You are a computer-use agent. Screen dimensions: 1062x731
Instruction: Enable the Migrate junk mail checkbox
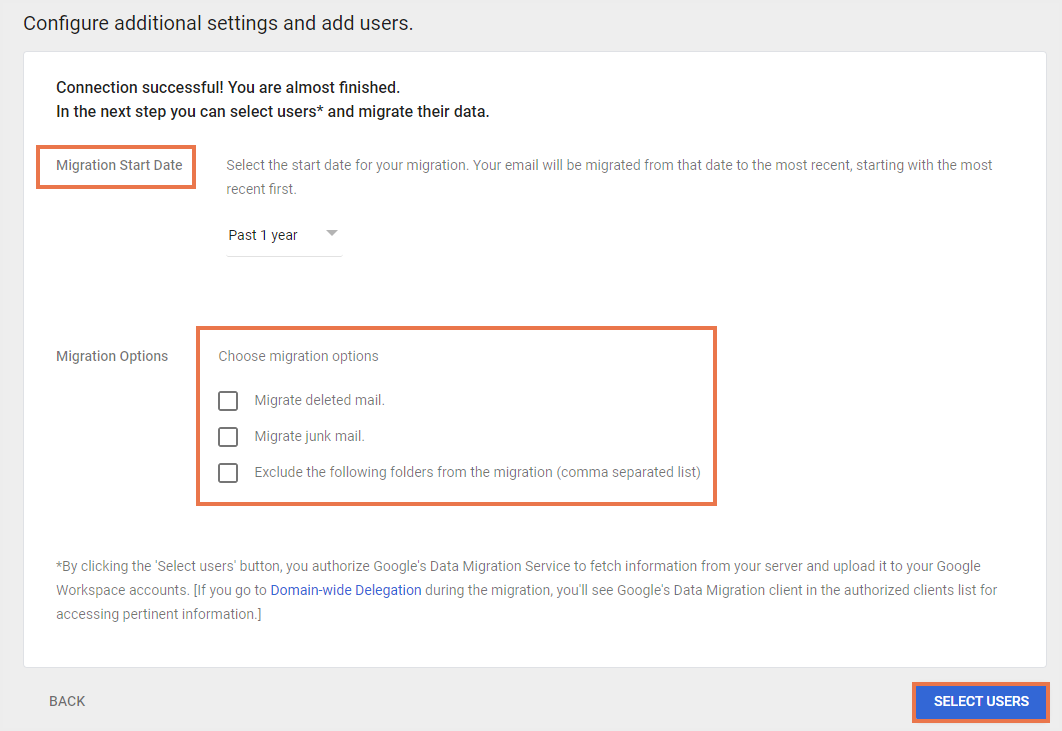(228, 437)
